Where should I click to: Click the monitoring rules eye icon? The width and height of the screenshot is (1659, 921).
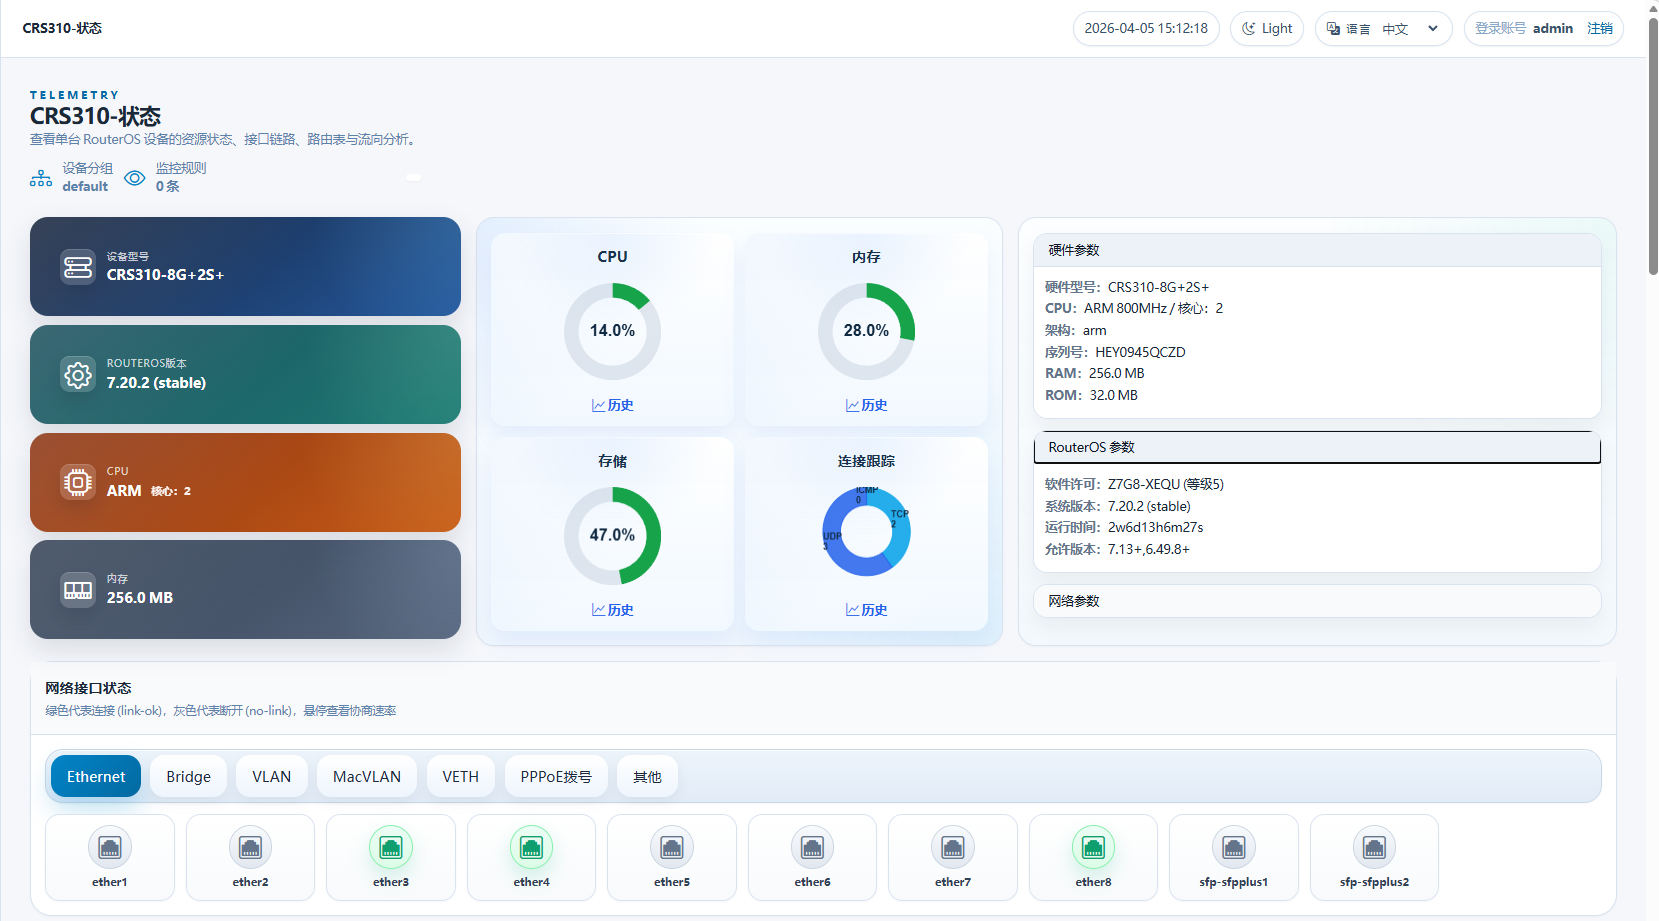point(135,178)
